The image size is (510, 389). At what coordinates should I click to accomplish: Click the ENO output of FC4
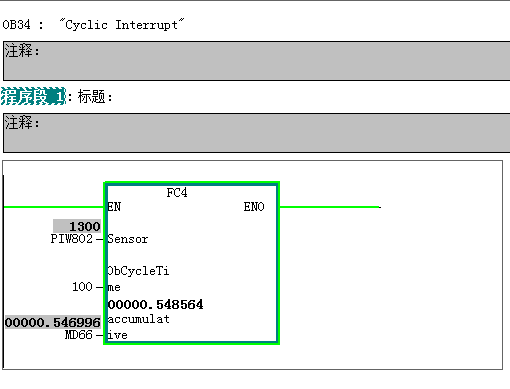pos(254,207)
